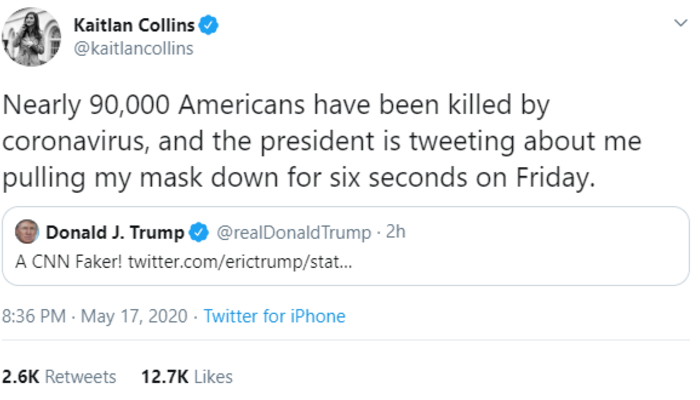This screenshot has height=400, width=700.
Task: View the 2.6K Retweets list
Action: pyautogui.click(x=60, y=377)
